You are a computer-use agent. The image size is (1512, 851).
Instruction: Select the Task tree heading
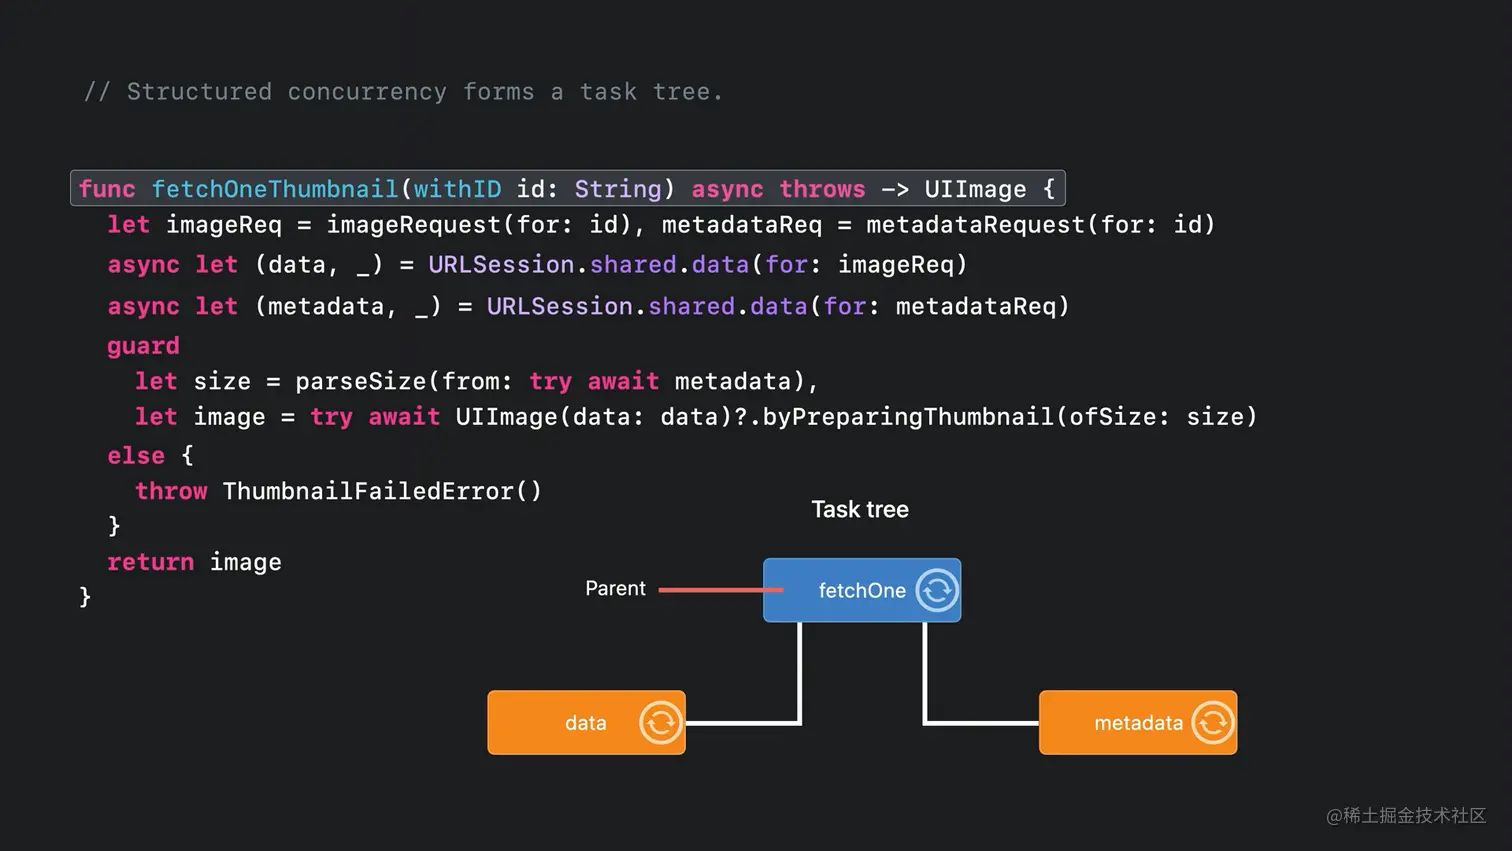point(859,509)
